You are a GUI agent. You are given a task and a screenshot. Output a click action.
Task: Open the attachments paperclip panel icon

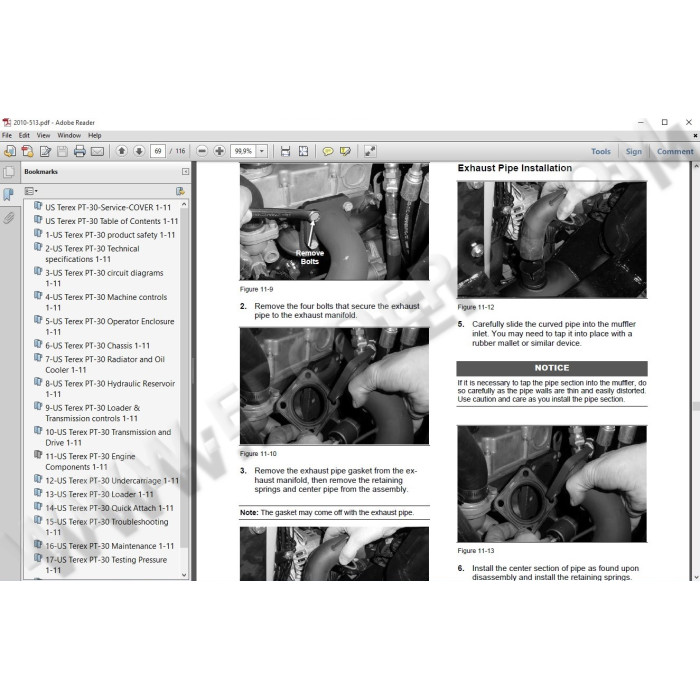pos(8,218)
